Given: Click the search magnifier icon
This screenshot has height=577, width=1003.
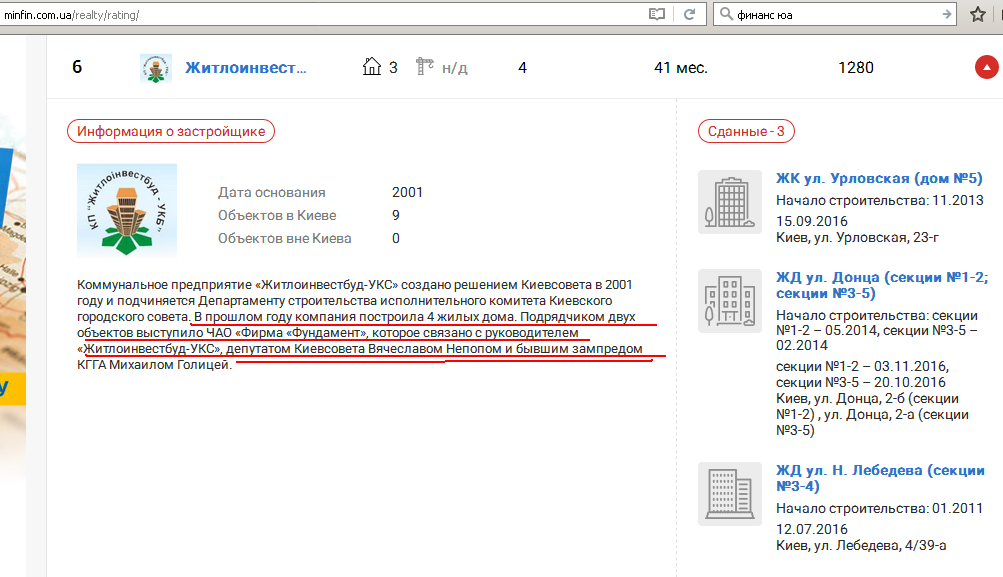Looking at the screenshot, I should [726, 14].
